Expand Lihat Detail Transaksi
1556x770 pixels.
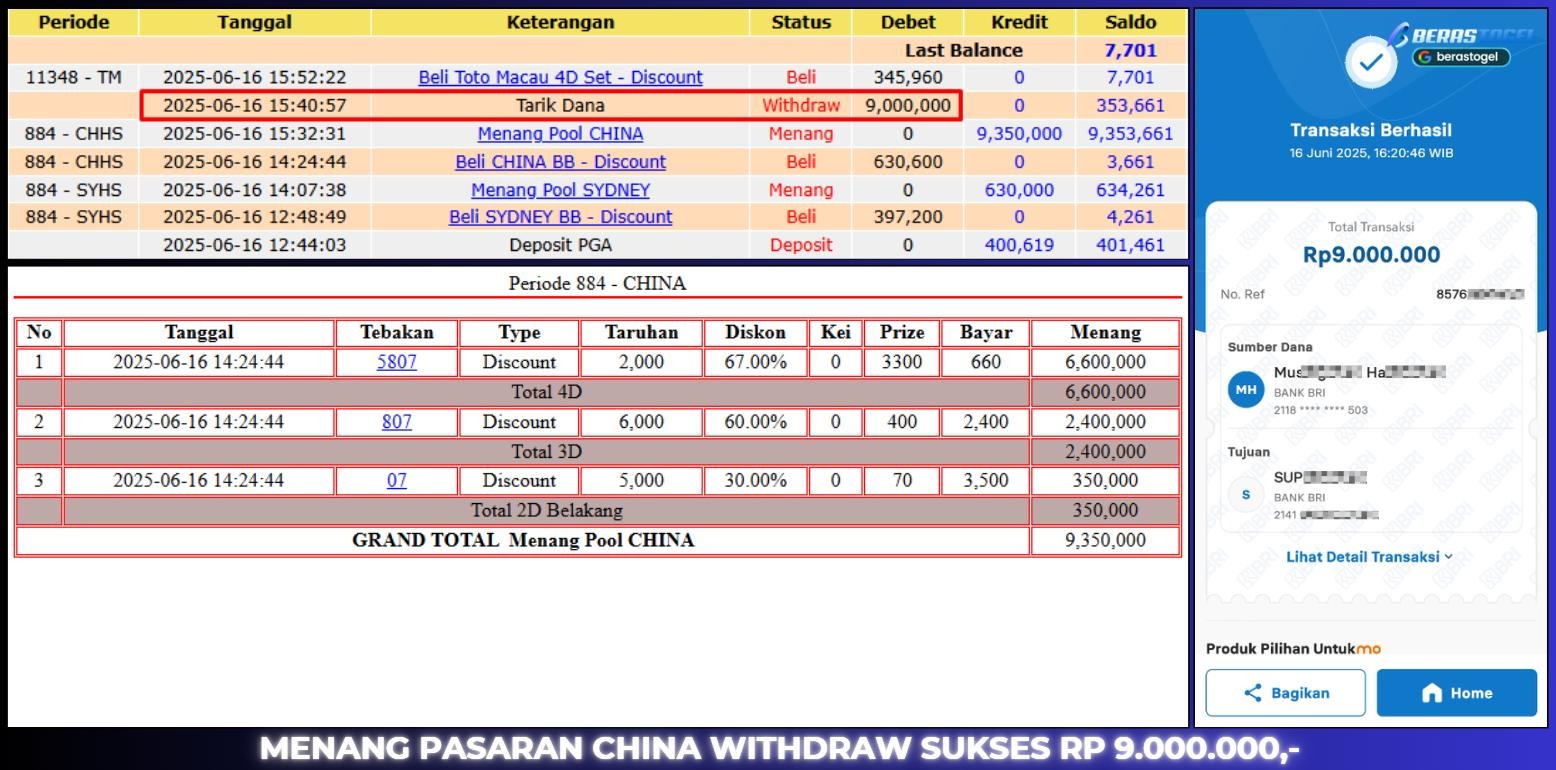pos(1369,557)
